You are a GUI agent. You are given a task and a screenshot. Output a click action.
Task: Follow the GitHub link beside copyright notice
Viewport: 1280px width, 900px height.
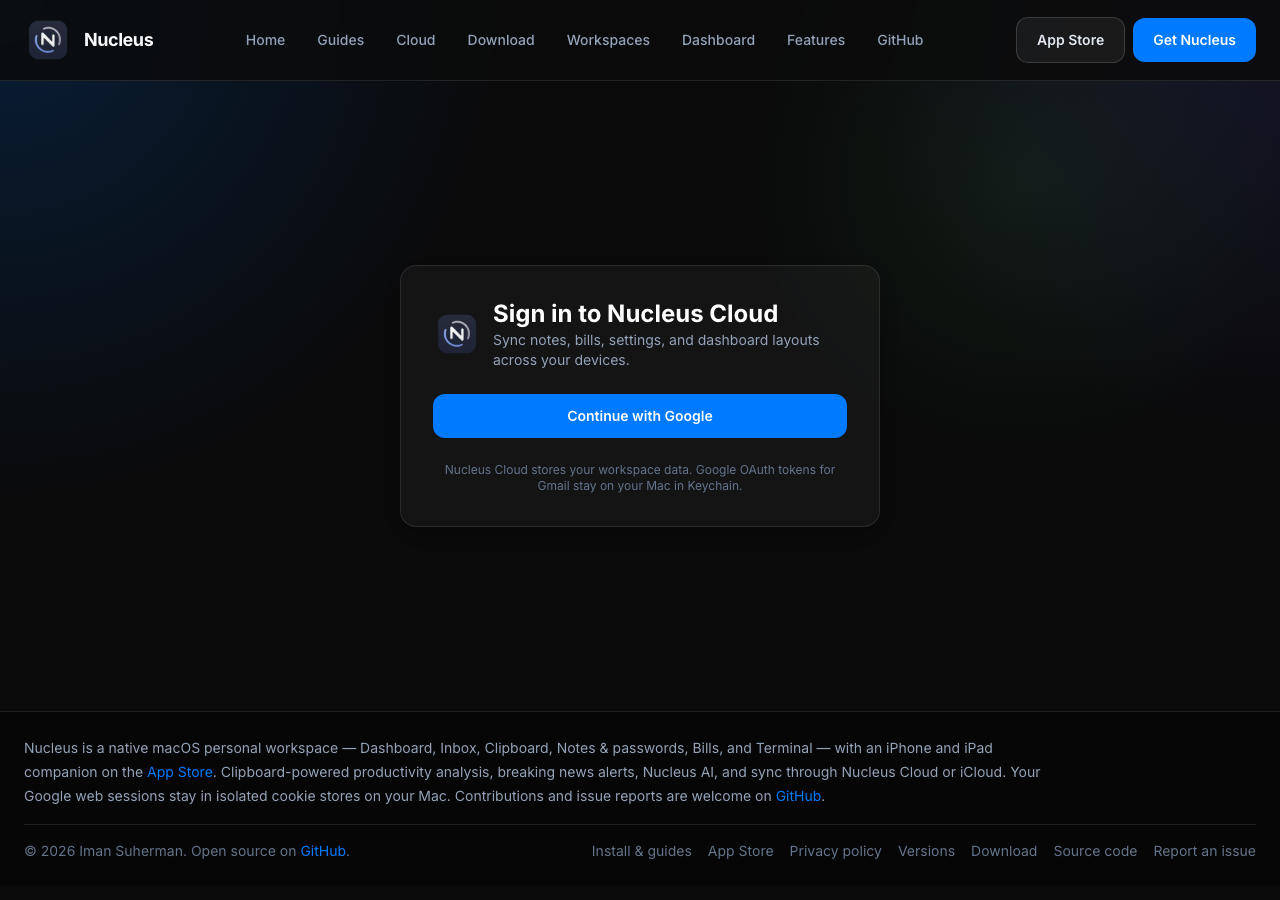[x=323, y=851]
